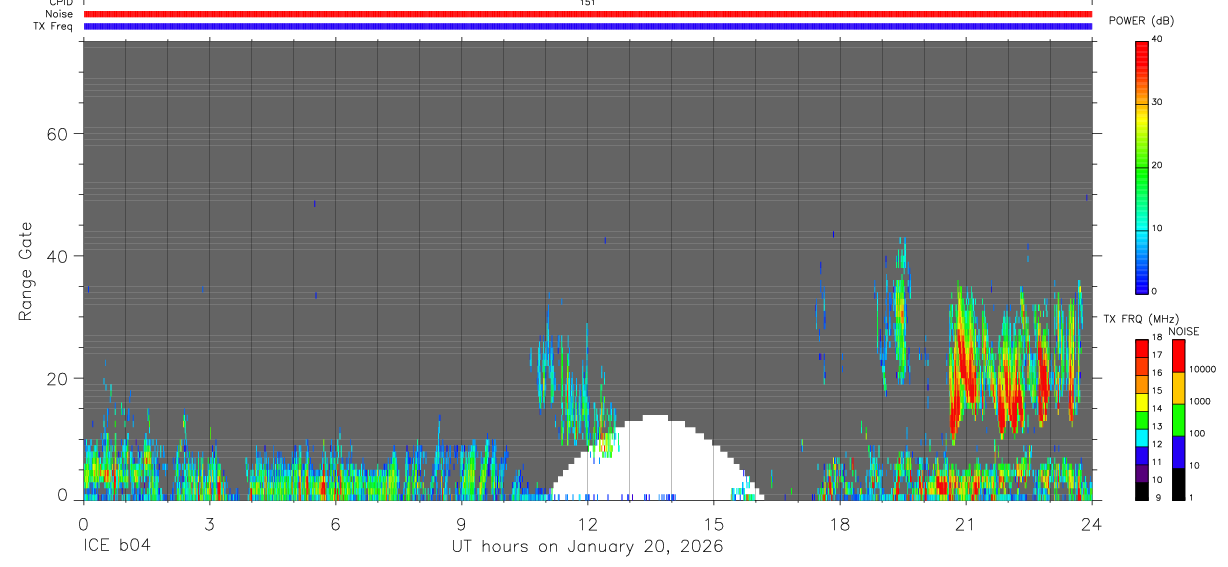The image size is (1228, 567).
Task: Click the 21 hour tick label
Action: pos(966,525)
